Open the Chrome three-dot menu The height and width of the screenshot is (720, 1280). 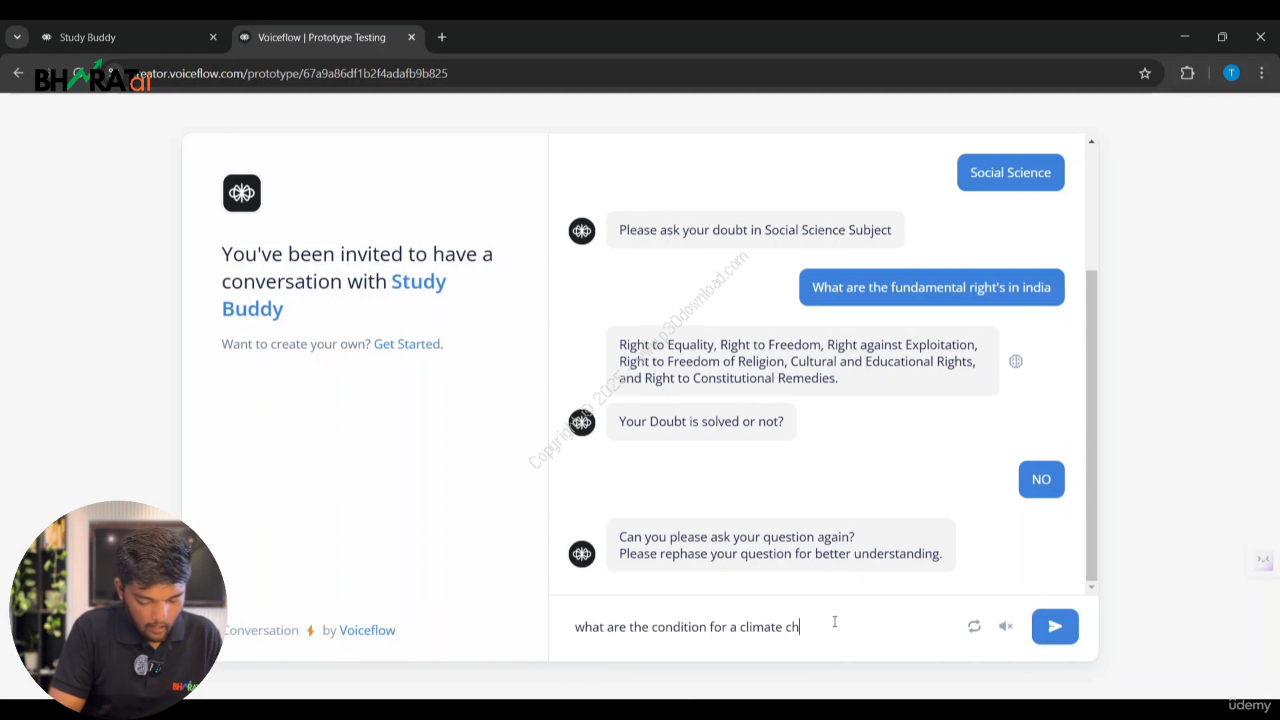(x=1262, y=73)
